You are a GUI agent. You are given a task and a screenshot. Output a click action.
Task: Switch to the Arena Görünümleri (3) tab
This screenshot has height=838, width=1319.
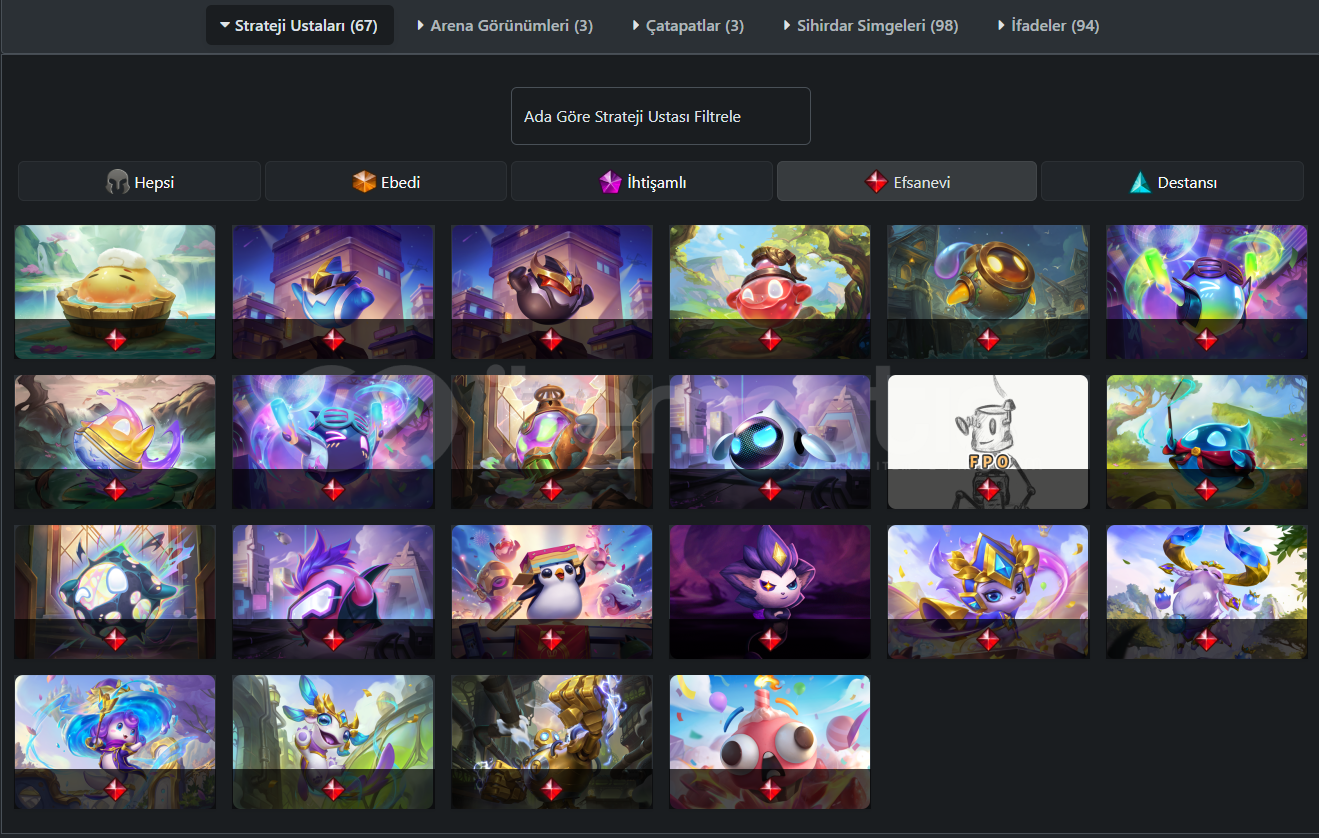[x=505, y=25]
